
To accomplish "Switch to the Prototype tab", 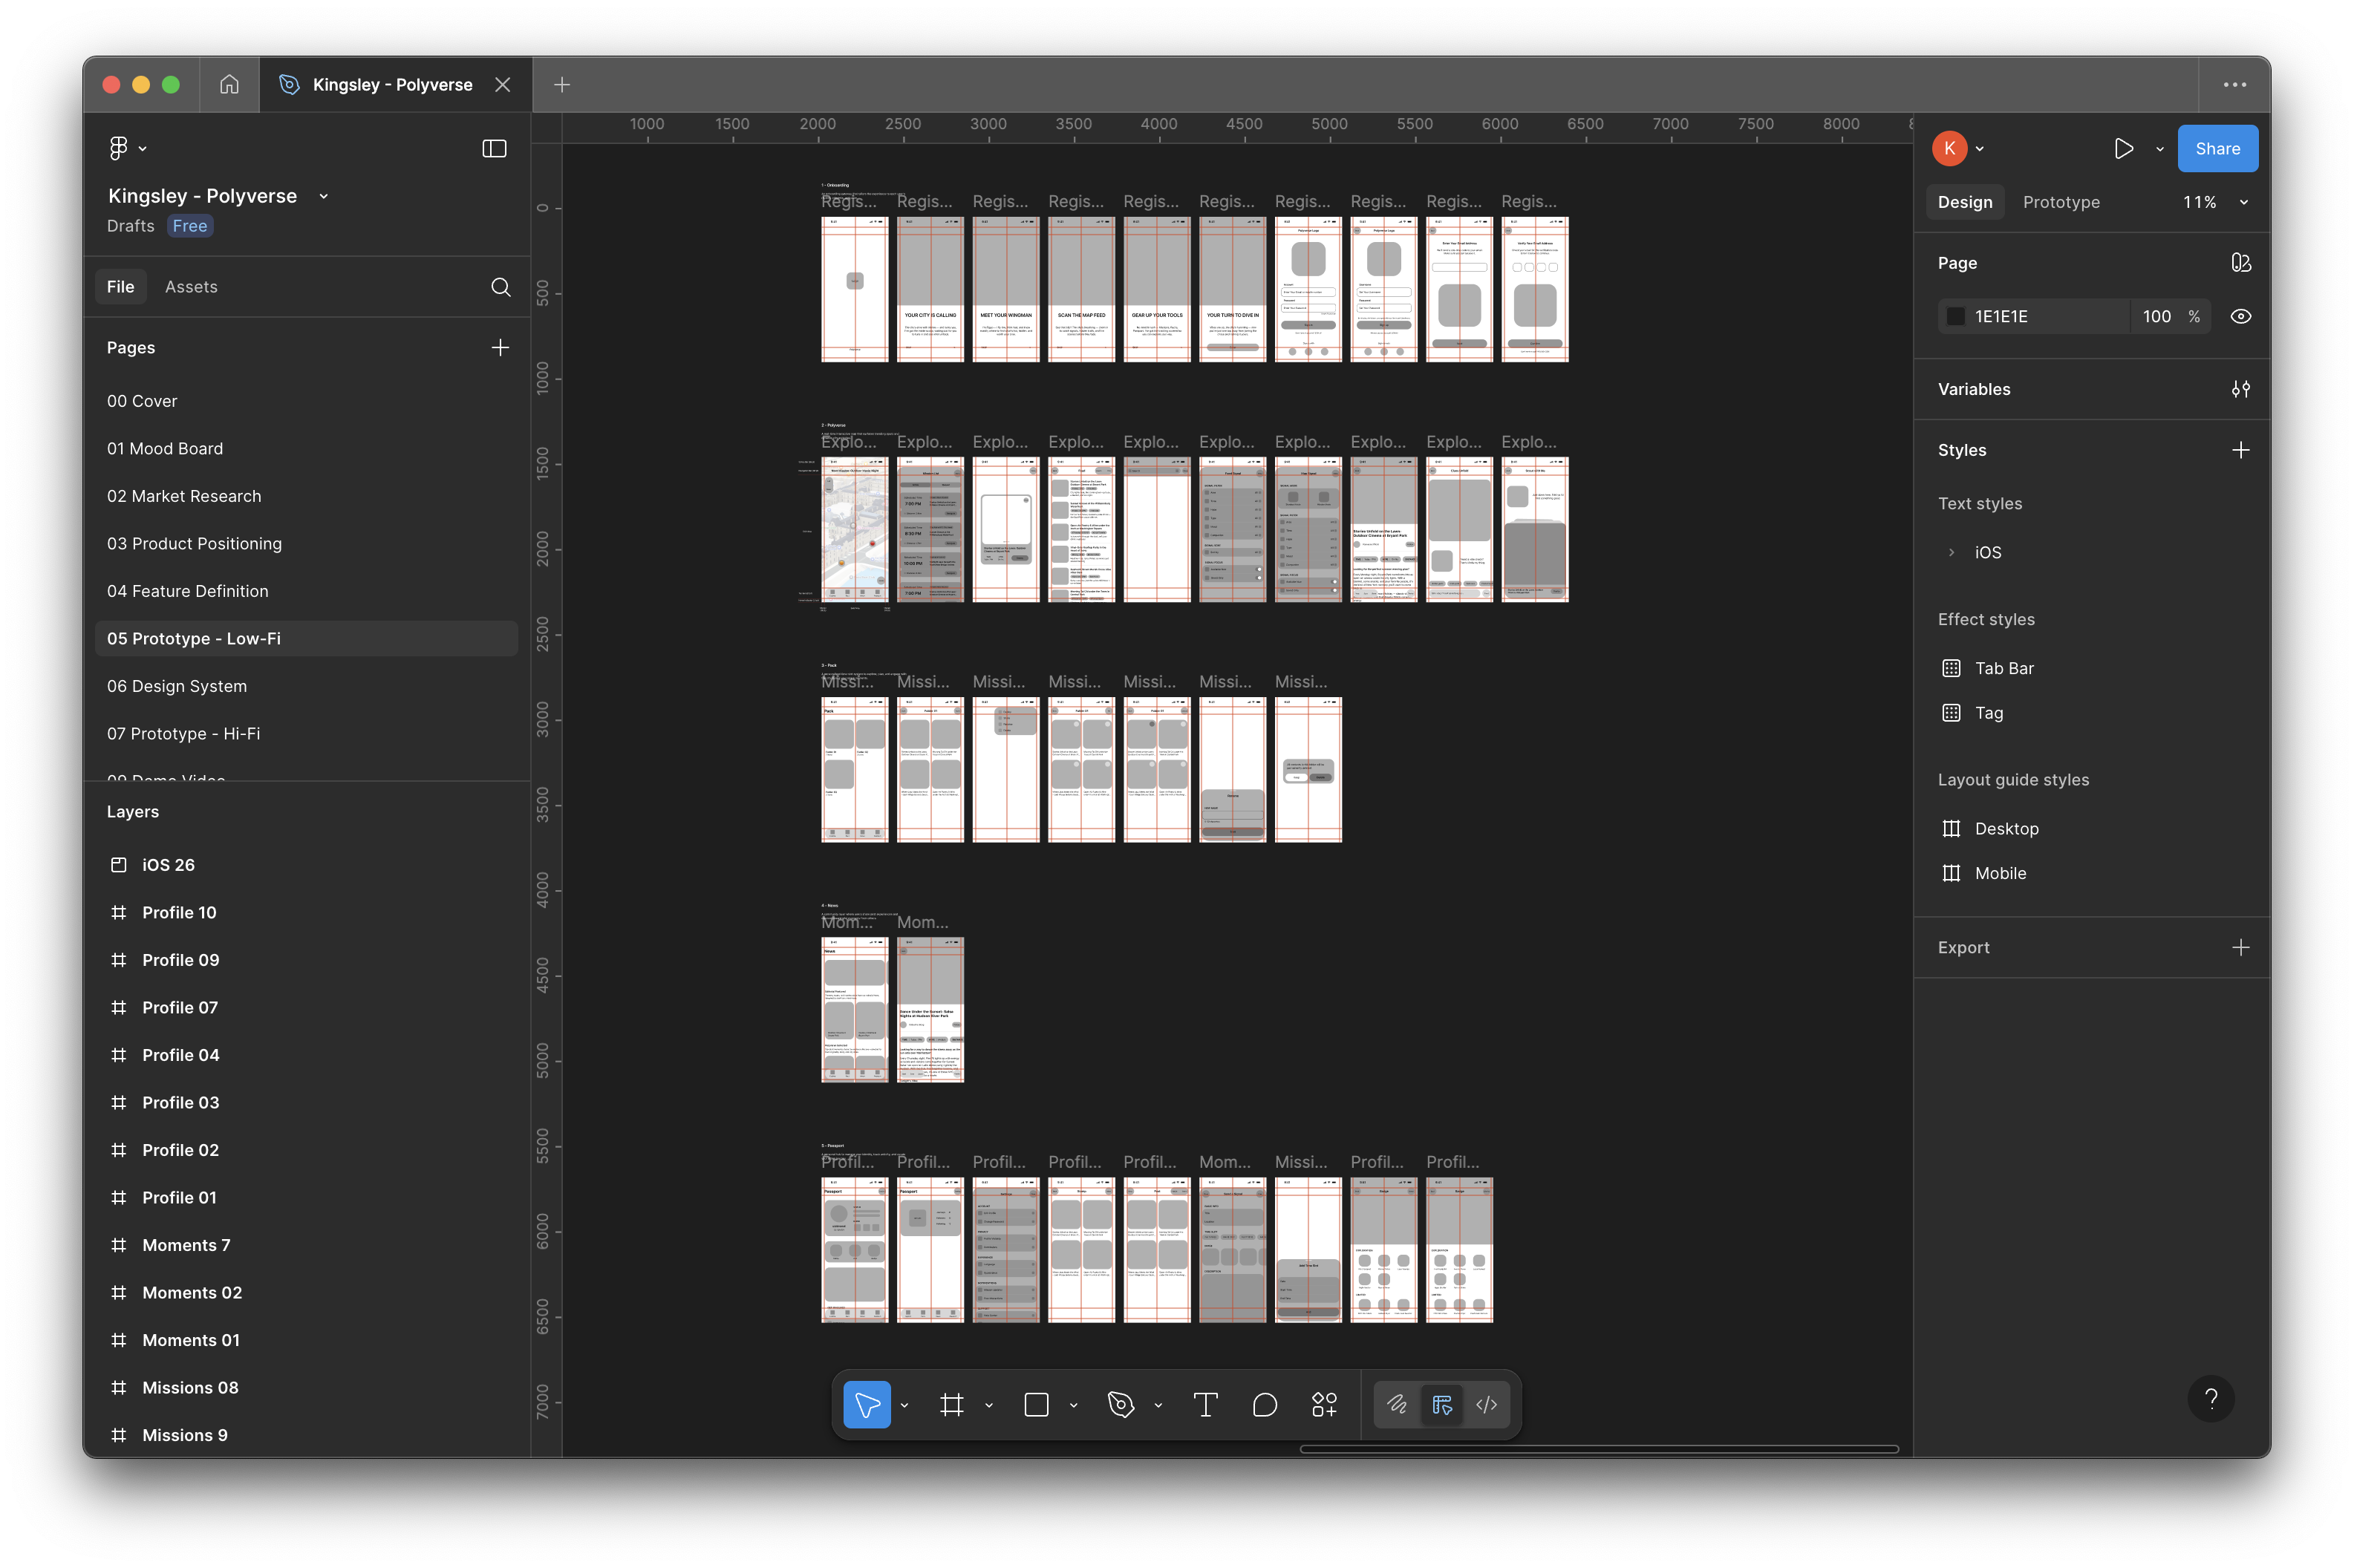I will click(2060, 202).
